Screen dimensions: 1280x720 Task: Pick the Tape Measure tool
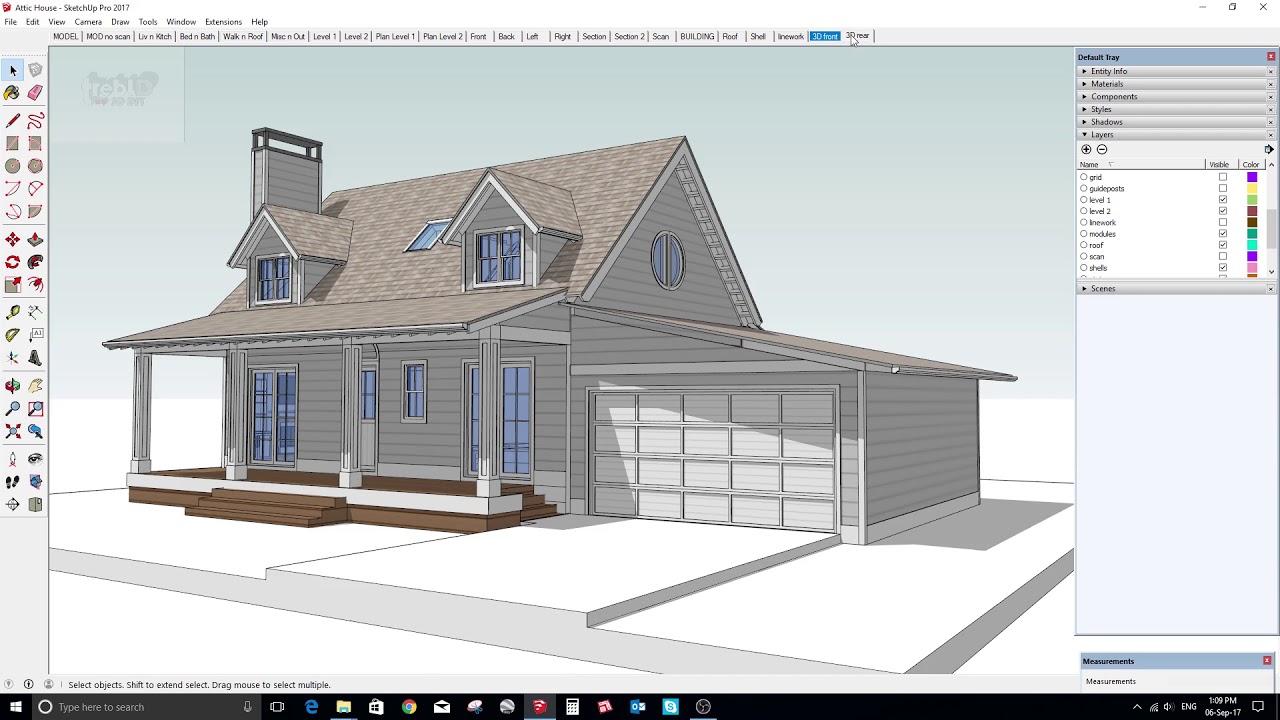(x=13, y=311)
